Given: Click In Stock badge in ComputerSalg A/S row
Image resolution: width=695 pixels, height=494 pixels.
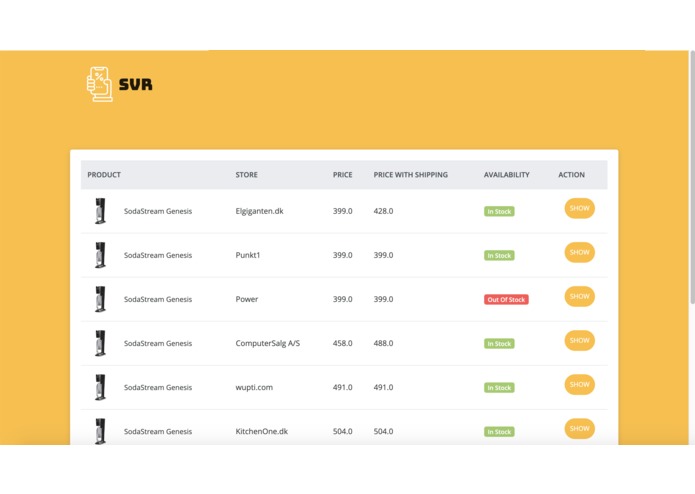Looking at the screenshot, I should (499, 343).
